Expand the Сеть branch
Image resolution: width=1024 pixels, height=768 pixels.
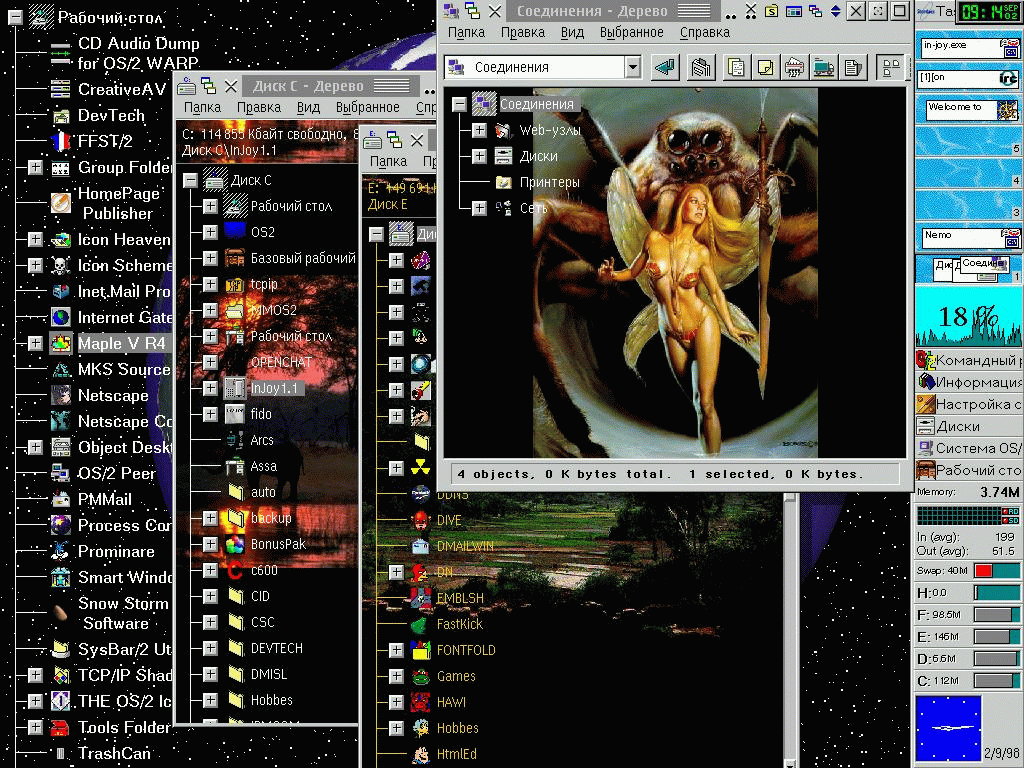[479, 208]
